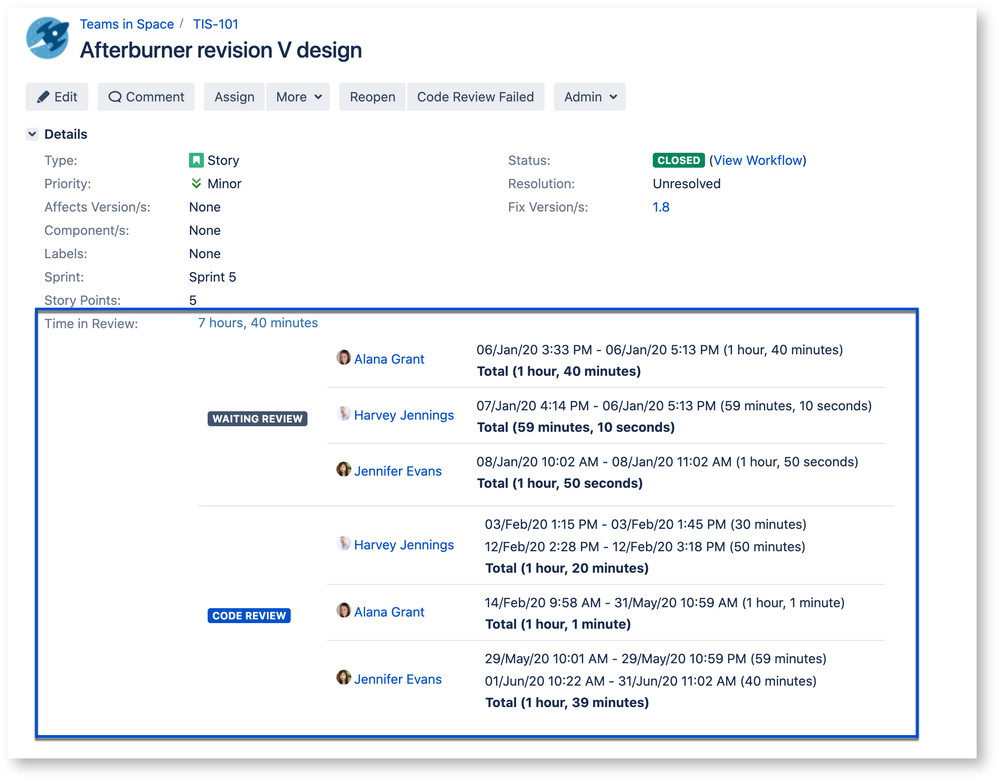
Task: Click the 14/Feb/20 9:58 AM time entry
Action: point(665,603)
